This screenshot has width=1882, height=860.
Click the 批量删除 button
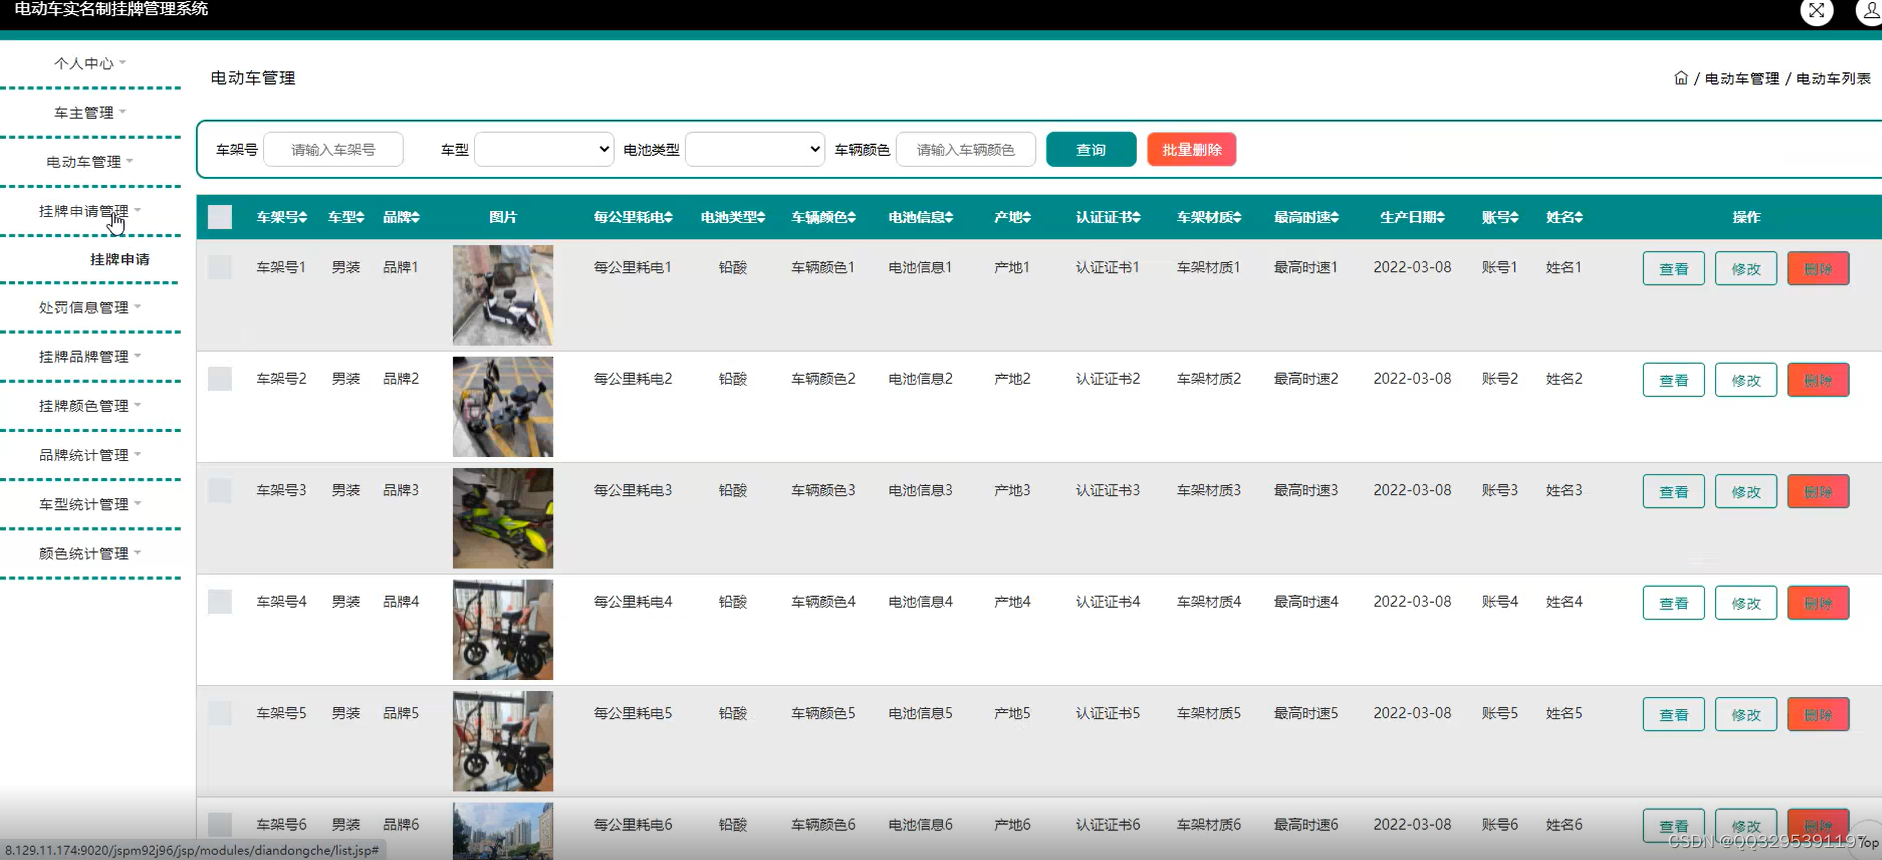1192,149
